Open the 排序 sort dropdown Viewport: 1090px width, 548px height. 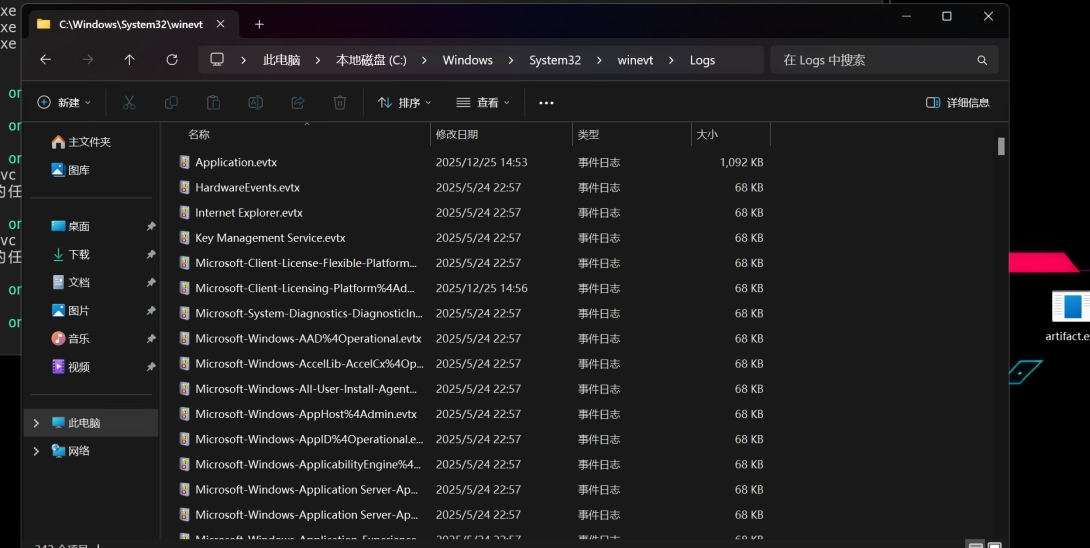tap(405, 103)
